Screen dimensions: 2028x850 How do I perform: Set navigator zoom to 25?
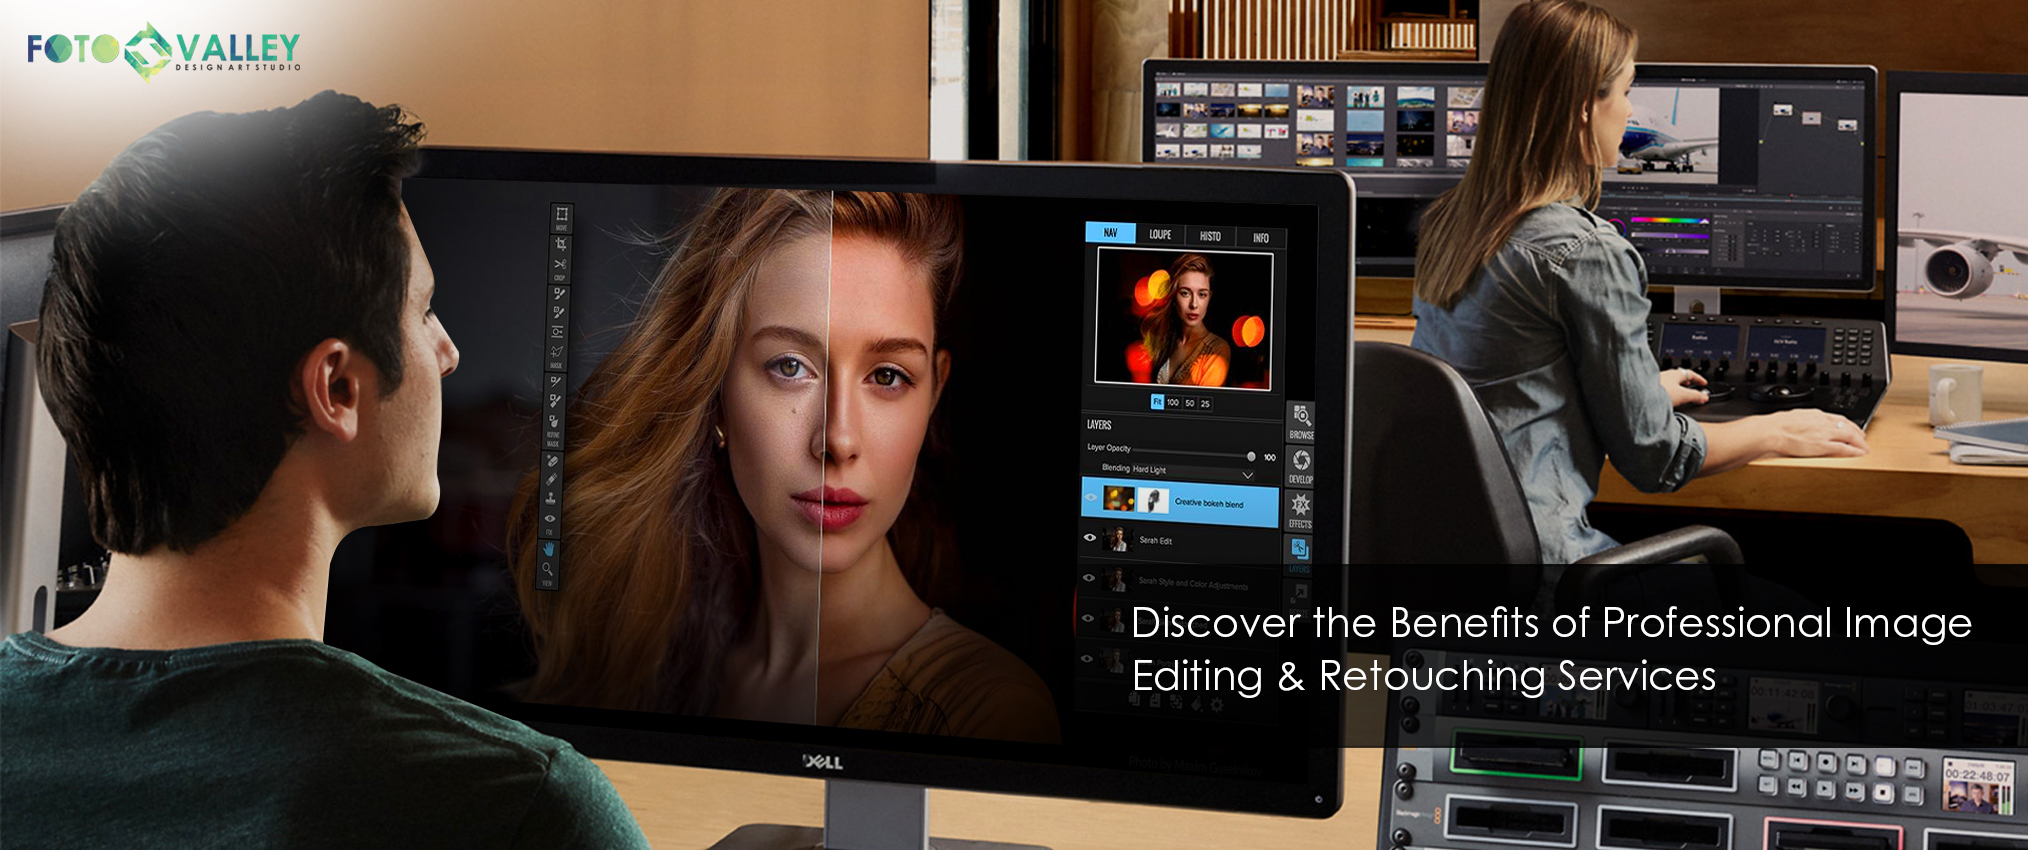point(1205,404)
